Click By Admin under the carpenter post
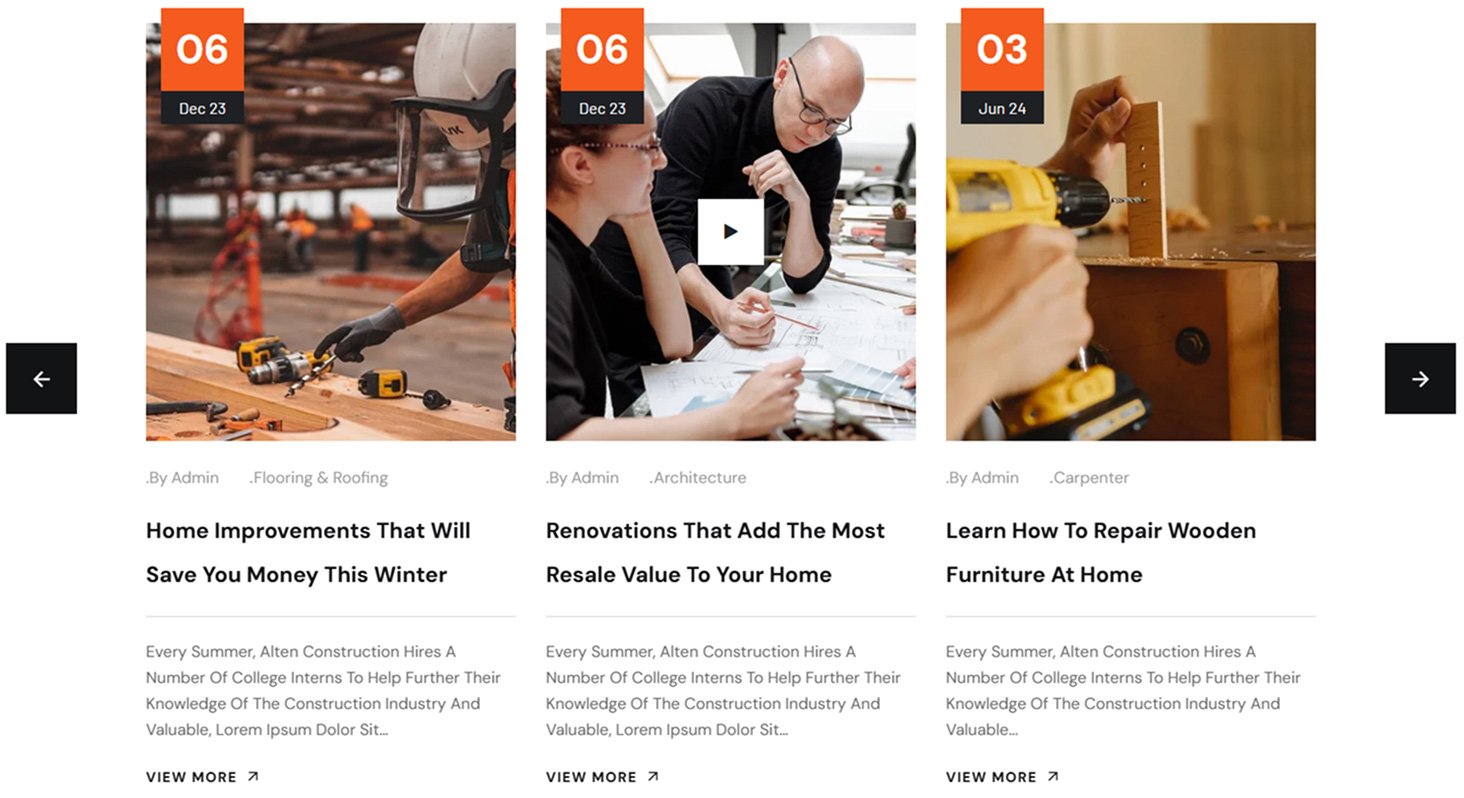The height and width of the screenshot is (798, 1464). 982,478
